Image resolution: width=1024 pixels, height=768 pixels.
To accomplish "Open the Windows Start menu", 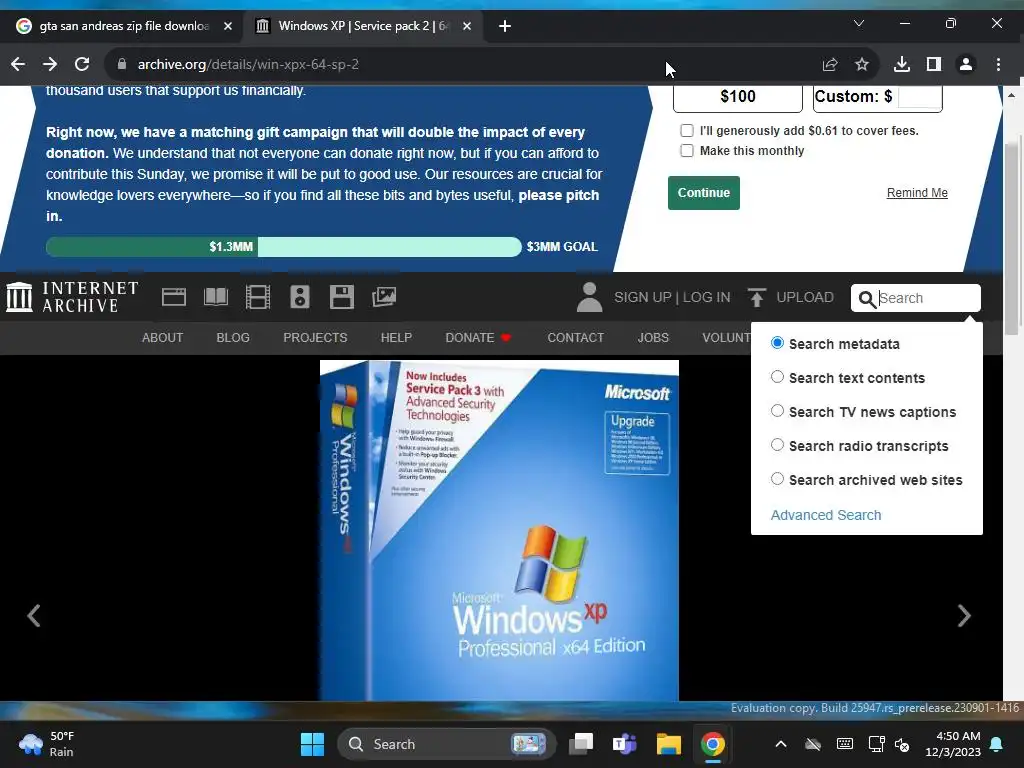I will point(312,744).
